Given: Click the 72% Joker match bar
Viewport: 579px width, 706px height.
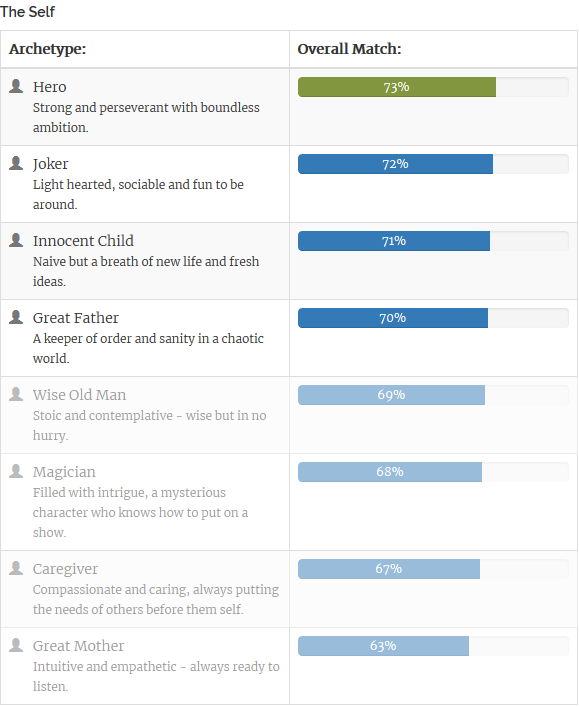Looking at the screenshot, I should tap(395, 164).
